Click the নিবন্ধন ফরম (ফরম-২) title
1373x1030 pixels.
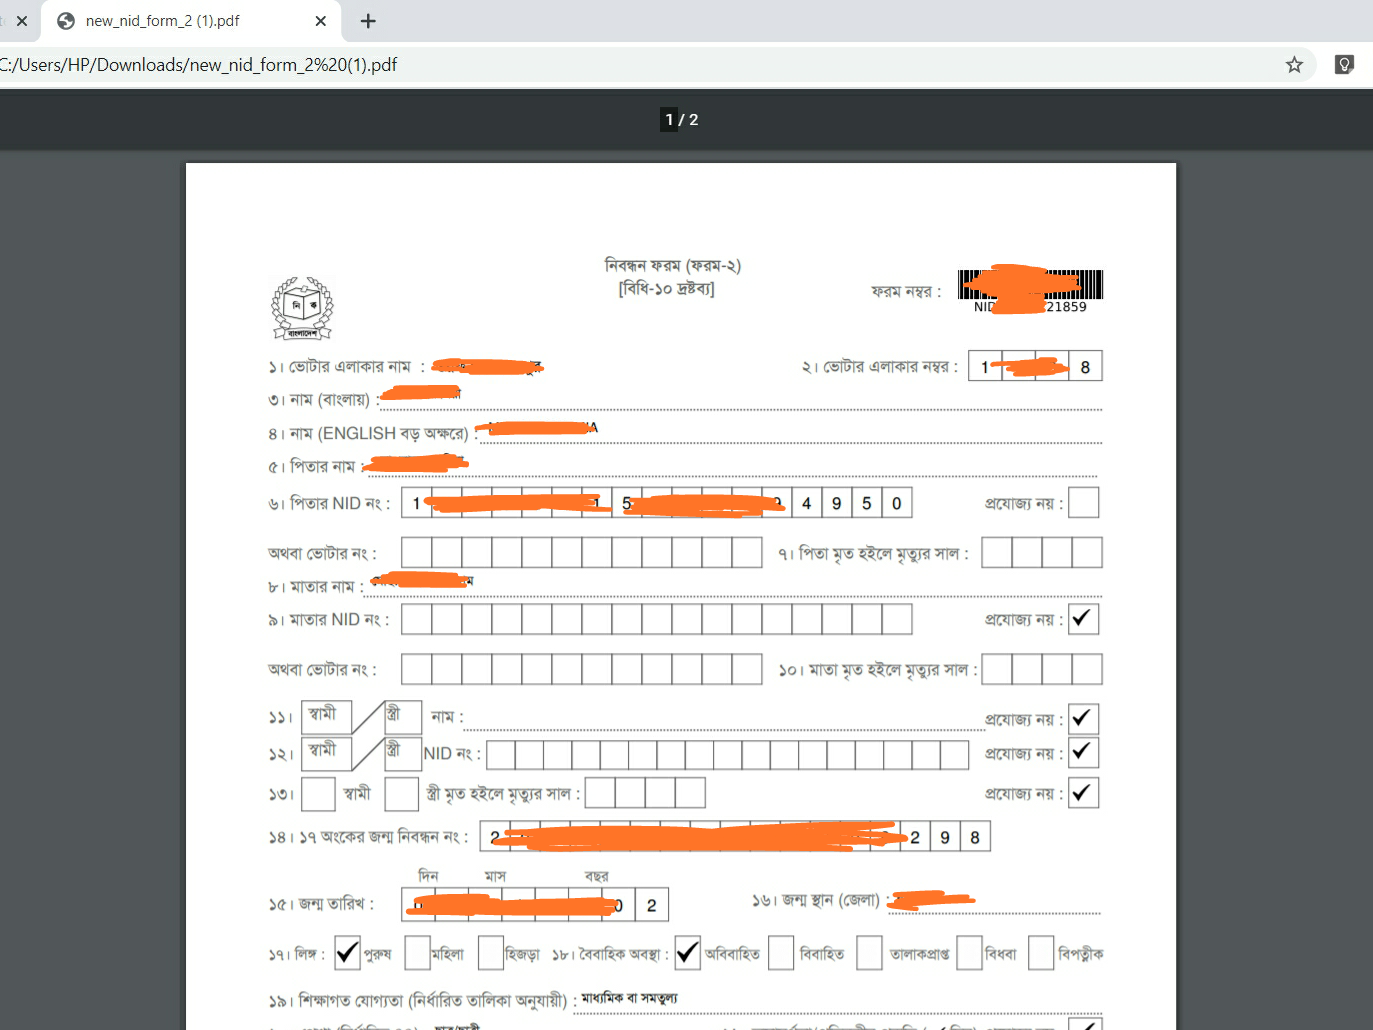click(672, 266)
